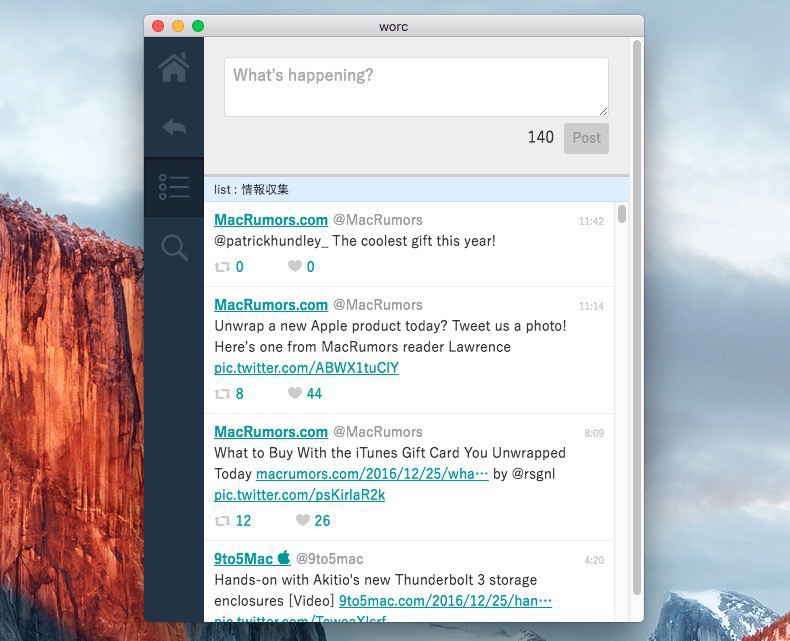The height and width of the screenshot is (641, 790).
Task: Click @rsgnl mention text
Action: point(533,474)
